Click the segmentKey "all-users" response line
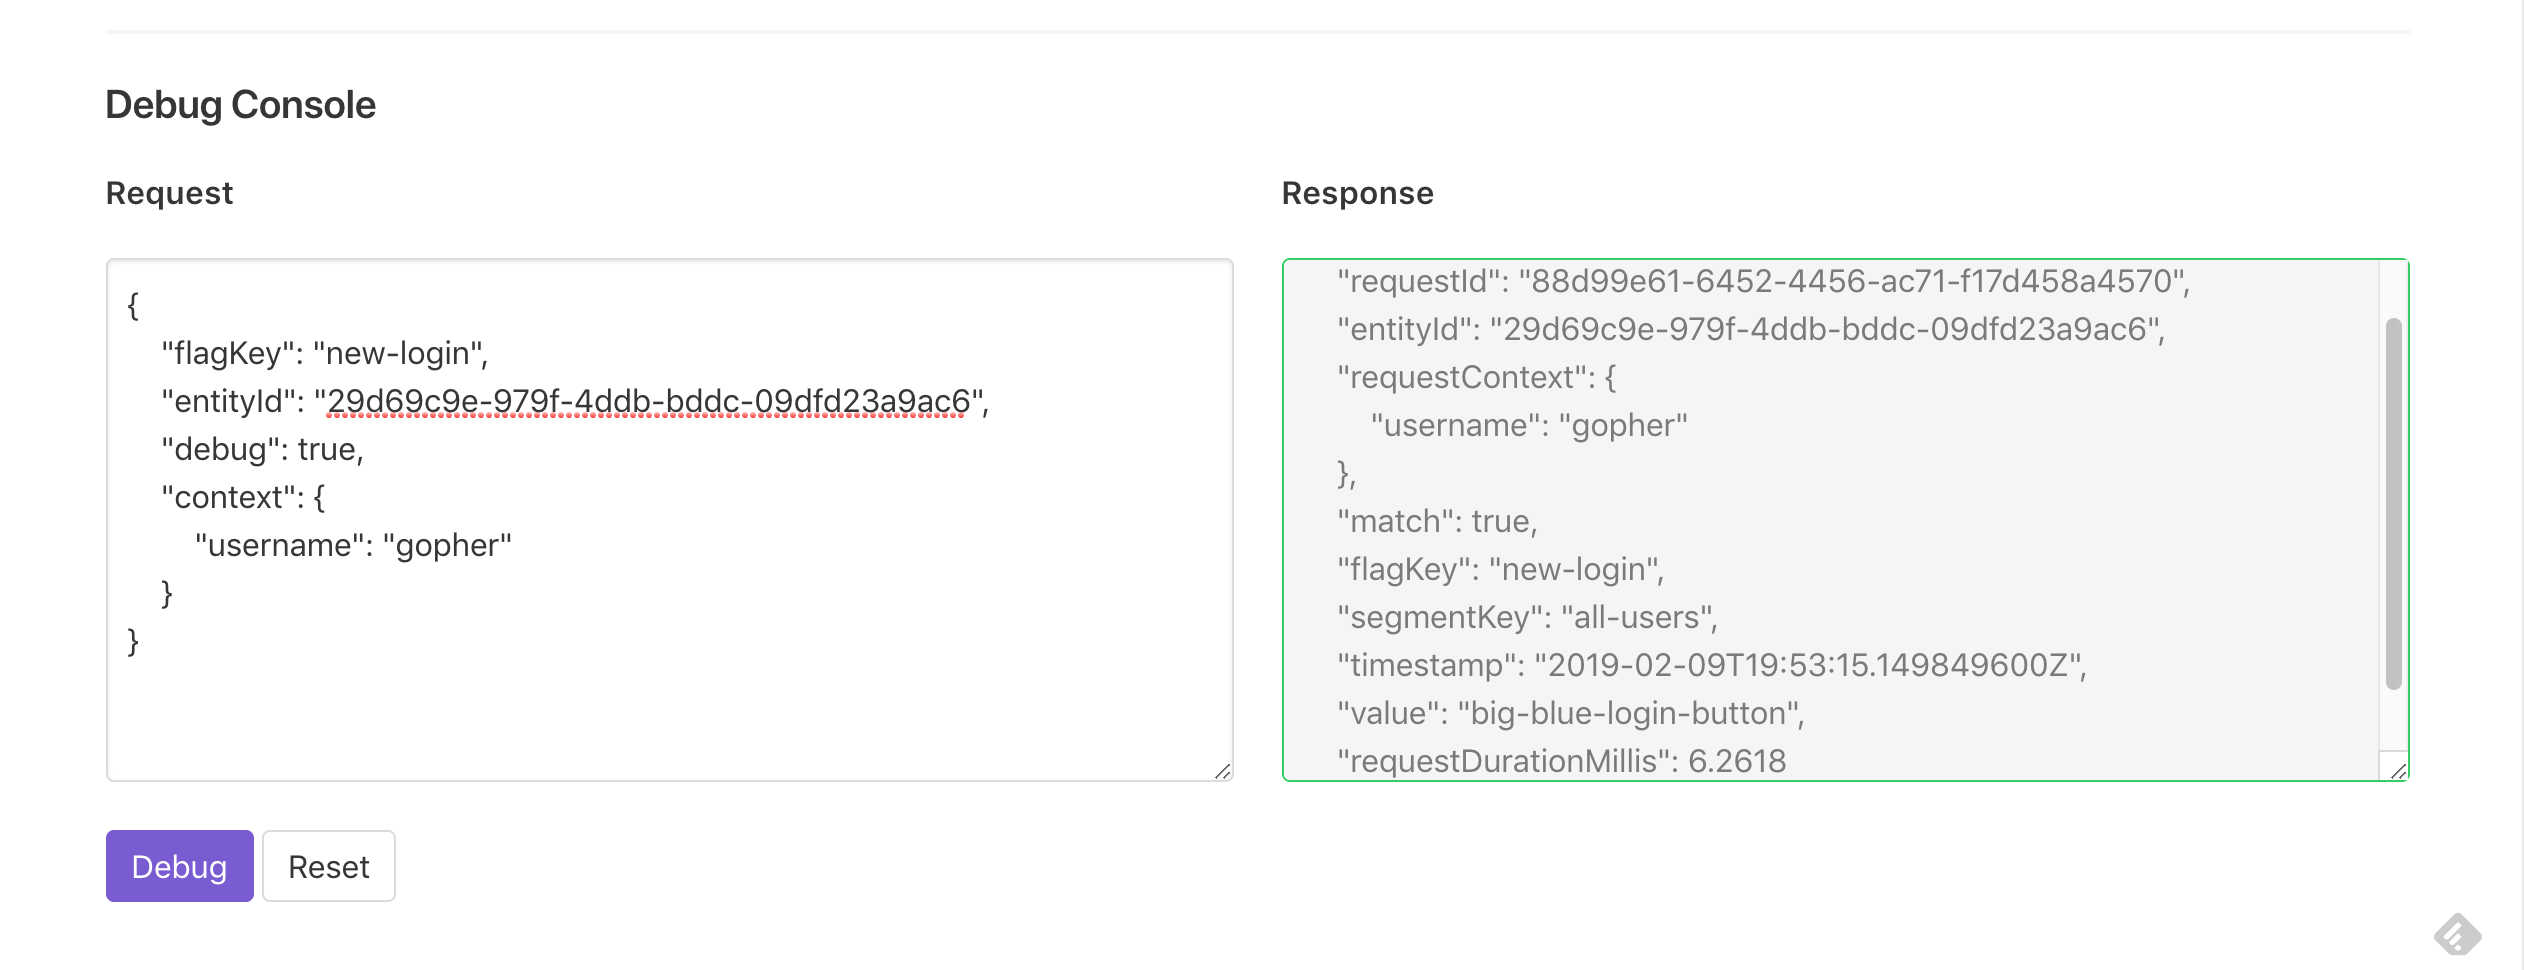Screen dimensions: 2524x970 (x=1527, y=617)
